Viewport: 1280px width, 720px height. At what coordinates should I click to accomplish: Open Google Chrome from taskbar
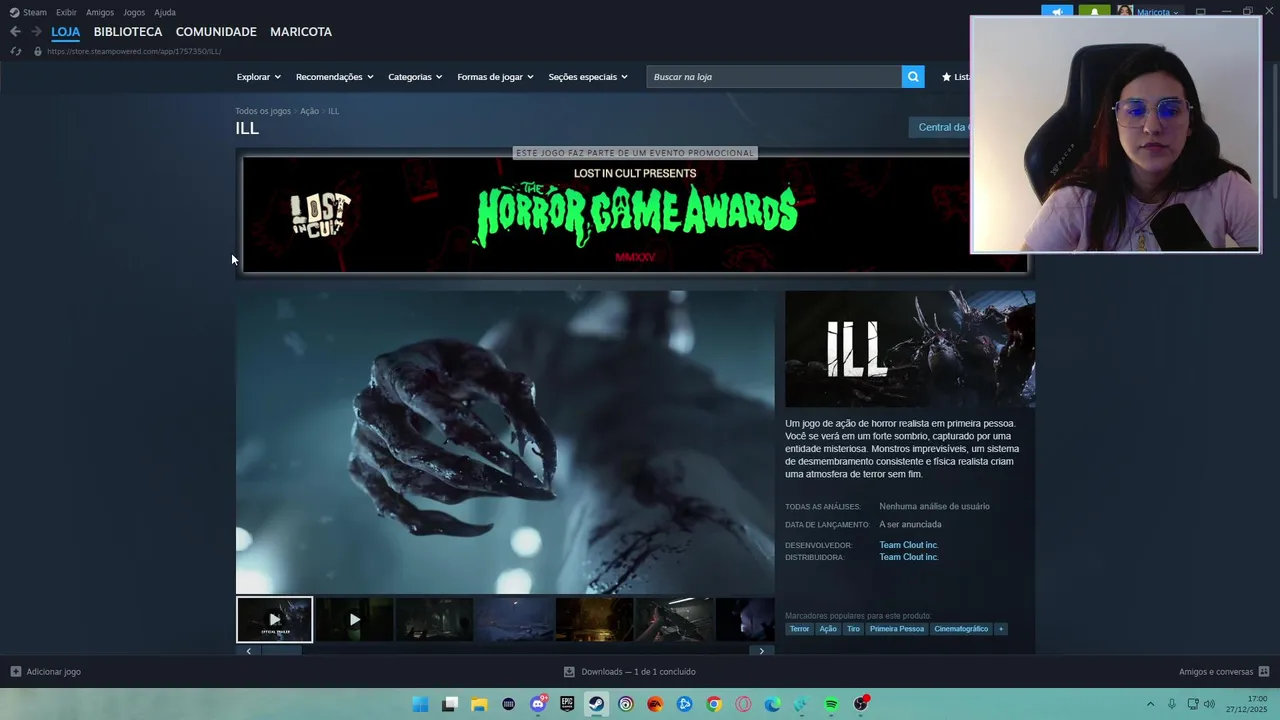(x=714, y=704)
